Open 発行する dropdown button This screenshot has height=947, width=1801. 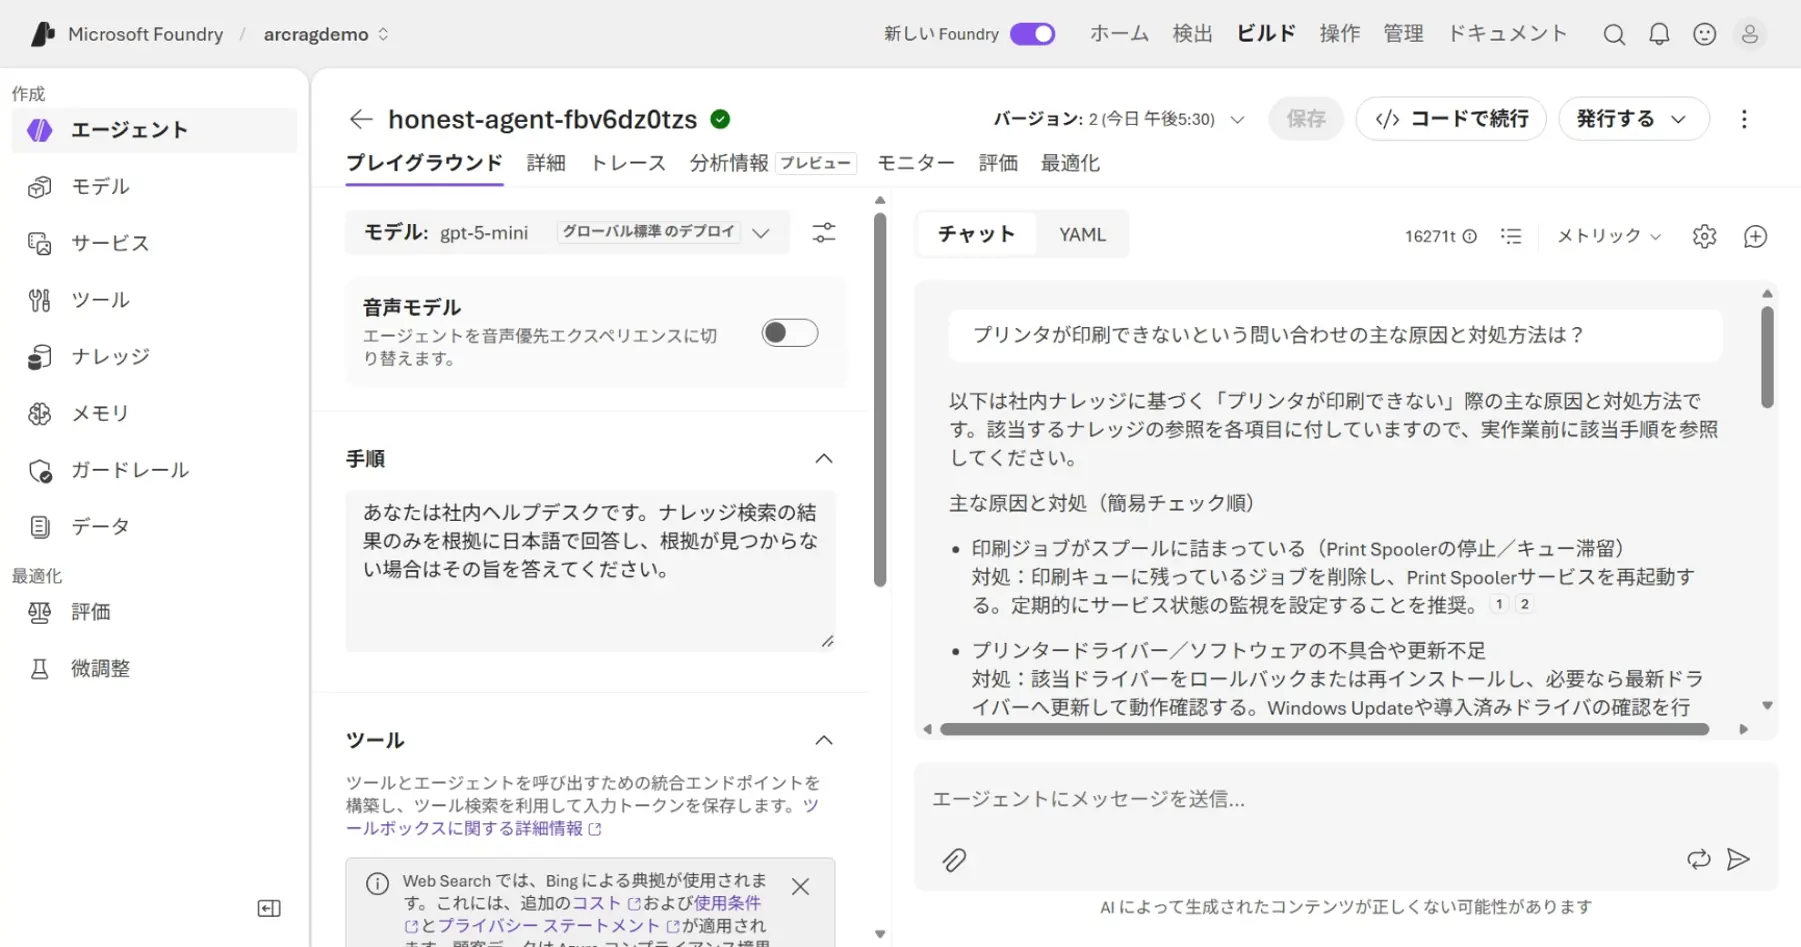(1633, 119)
